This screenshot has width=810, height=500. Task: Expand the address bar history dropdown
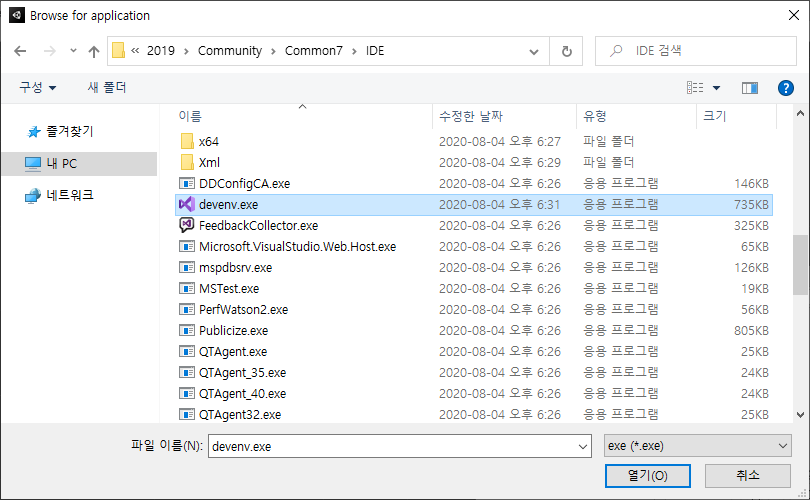point(534,51)
